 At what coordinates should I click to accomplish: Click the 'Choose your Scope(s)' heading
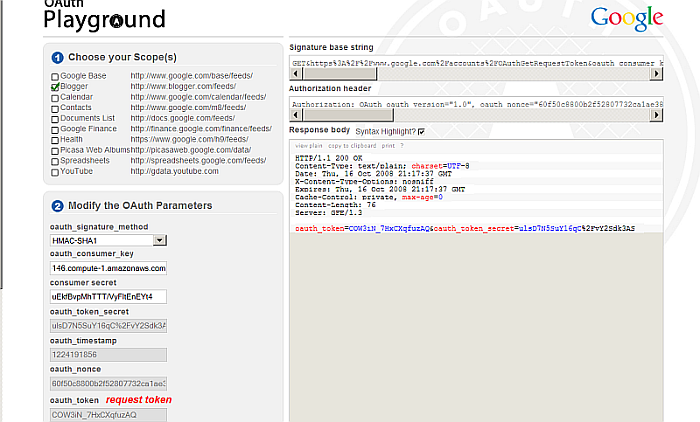tap(122, 57)
